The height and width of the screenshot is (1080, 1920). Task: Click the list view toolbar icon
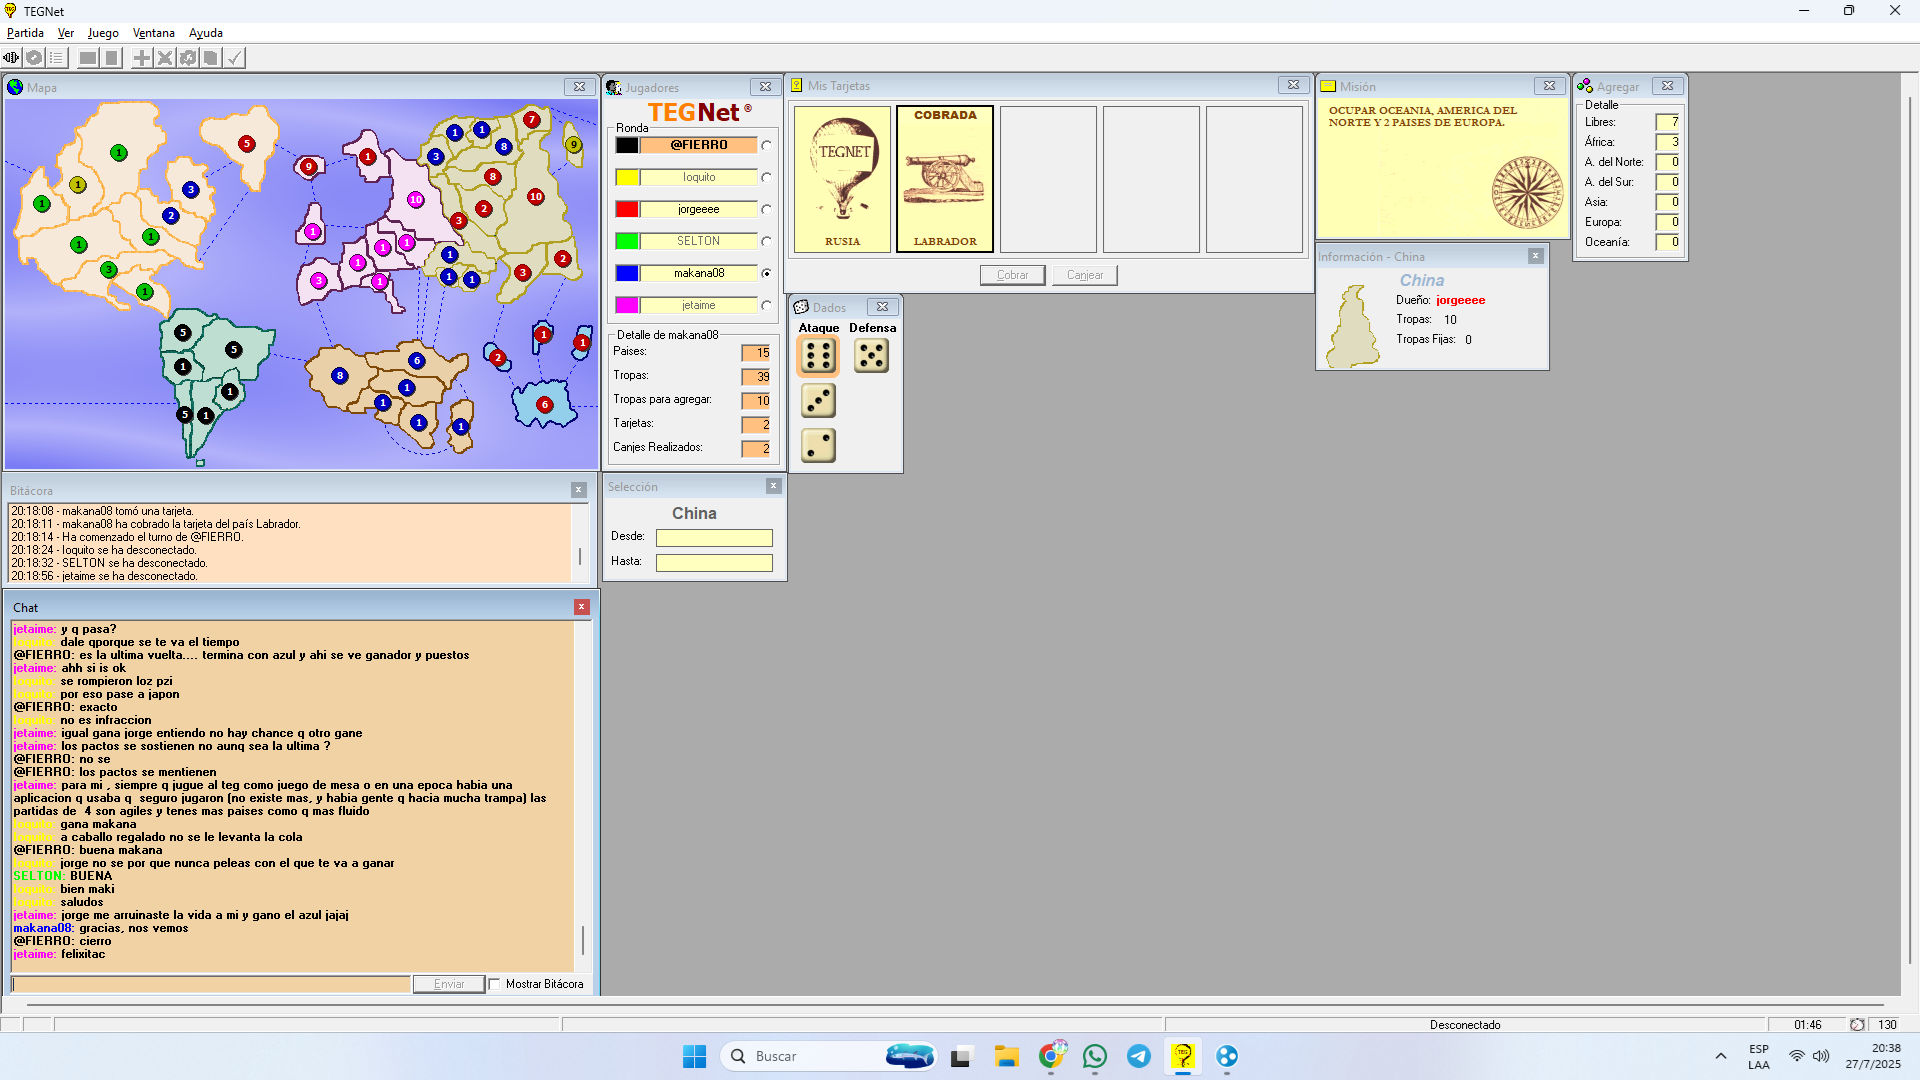(x=57, y=58)
